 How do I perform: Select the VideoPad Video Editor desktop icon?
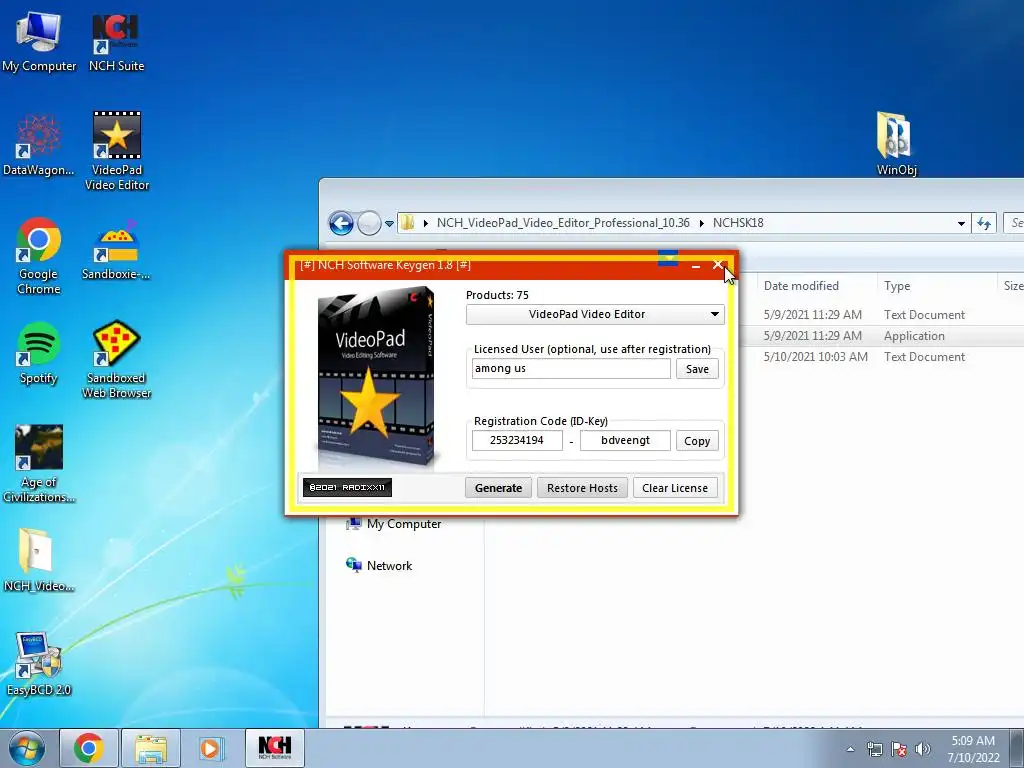117,151
